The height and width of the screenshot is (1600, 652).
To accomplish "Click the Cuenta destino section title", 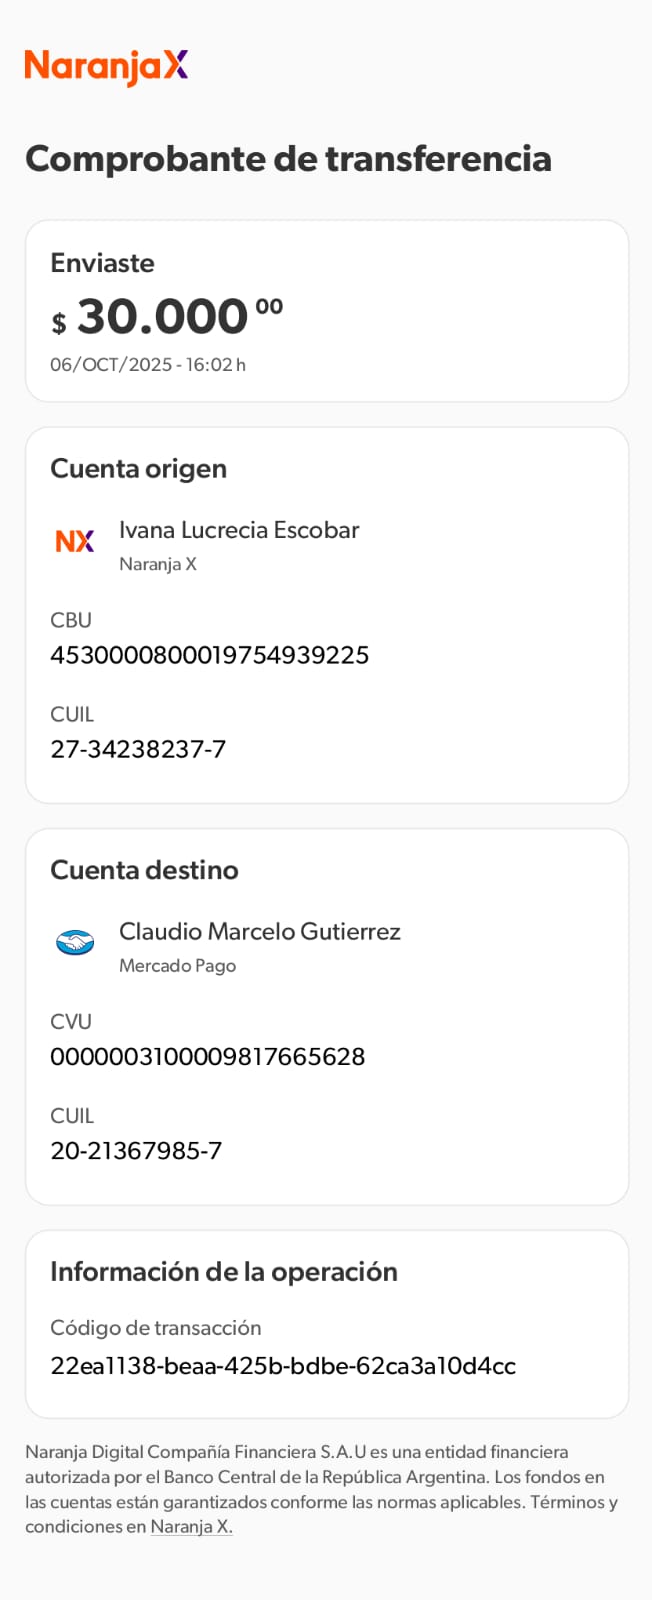I will [144, 870].
